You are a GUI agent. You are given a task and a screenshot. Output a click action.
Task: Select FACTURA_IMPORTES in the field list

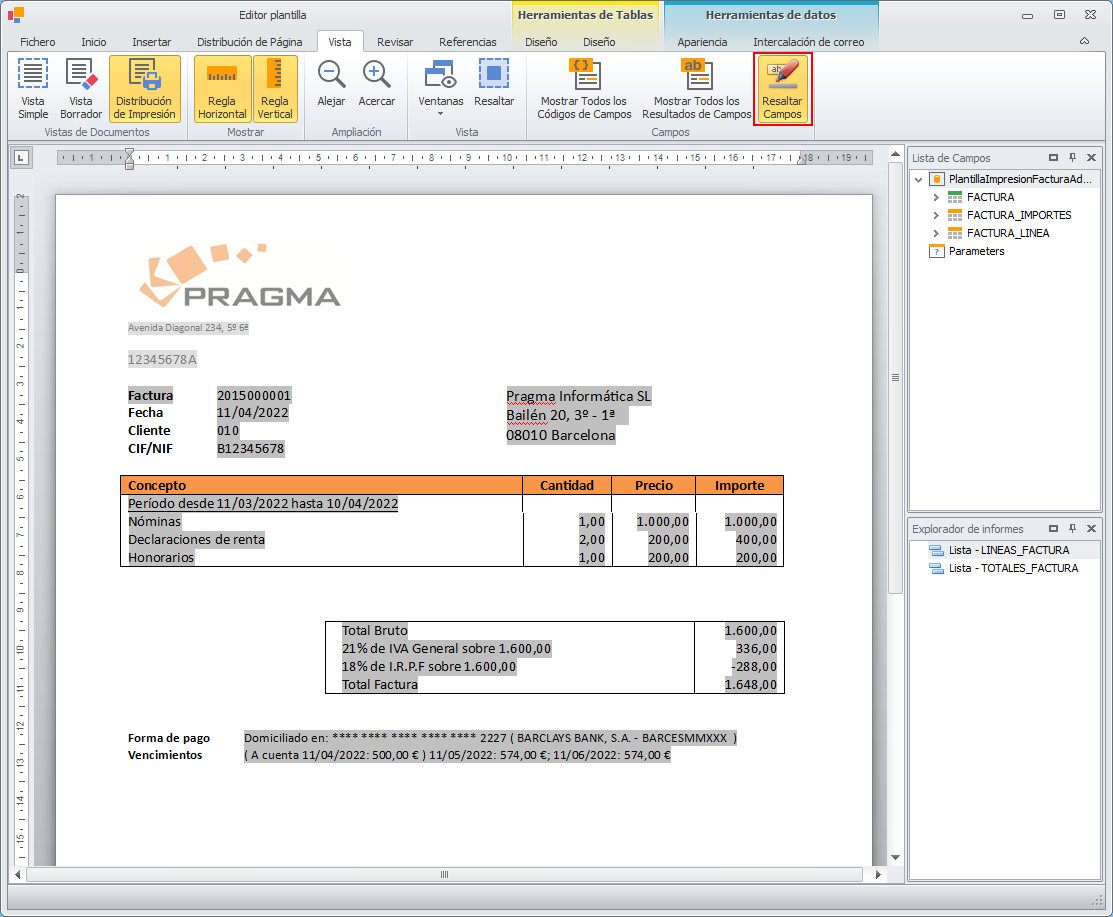point(1019,215)
